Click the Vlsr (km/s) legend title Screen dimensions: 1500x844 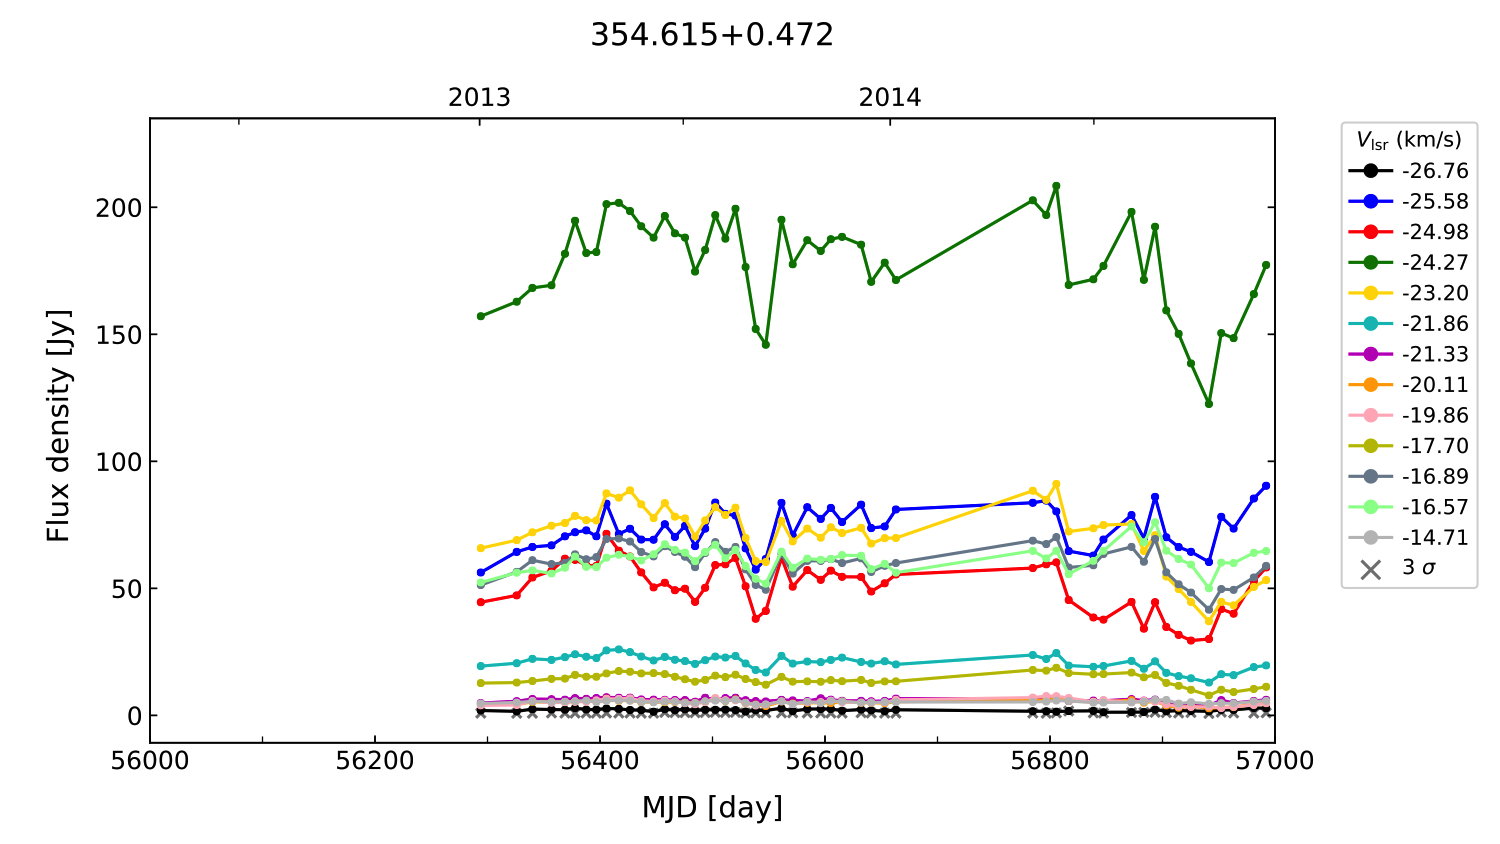[x=1408, y=140]
